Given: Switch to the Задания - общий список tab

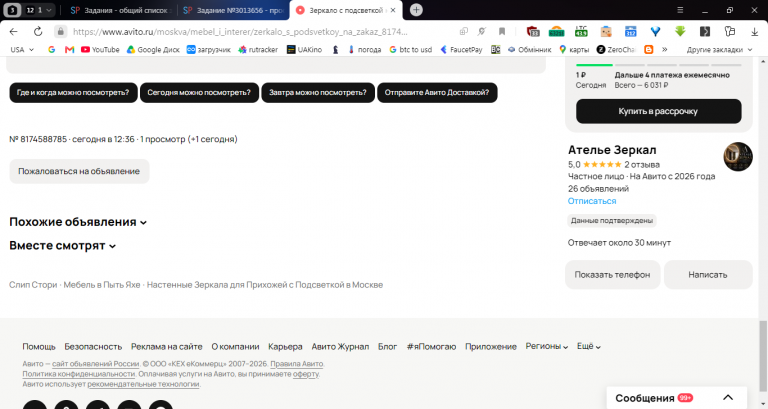Looking at the screenshot, I should click(120, 10).
